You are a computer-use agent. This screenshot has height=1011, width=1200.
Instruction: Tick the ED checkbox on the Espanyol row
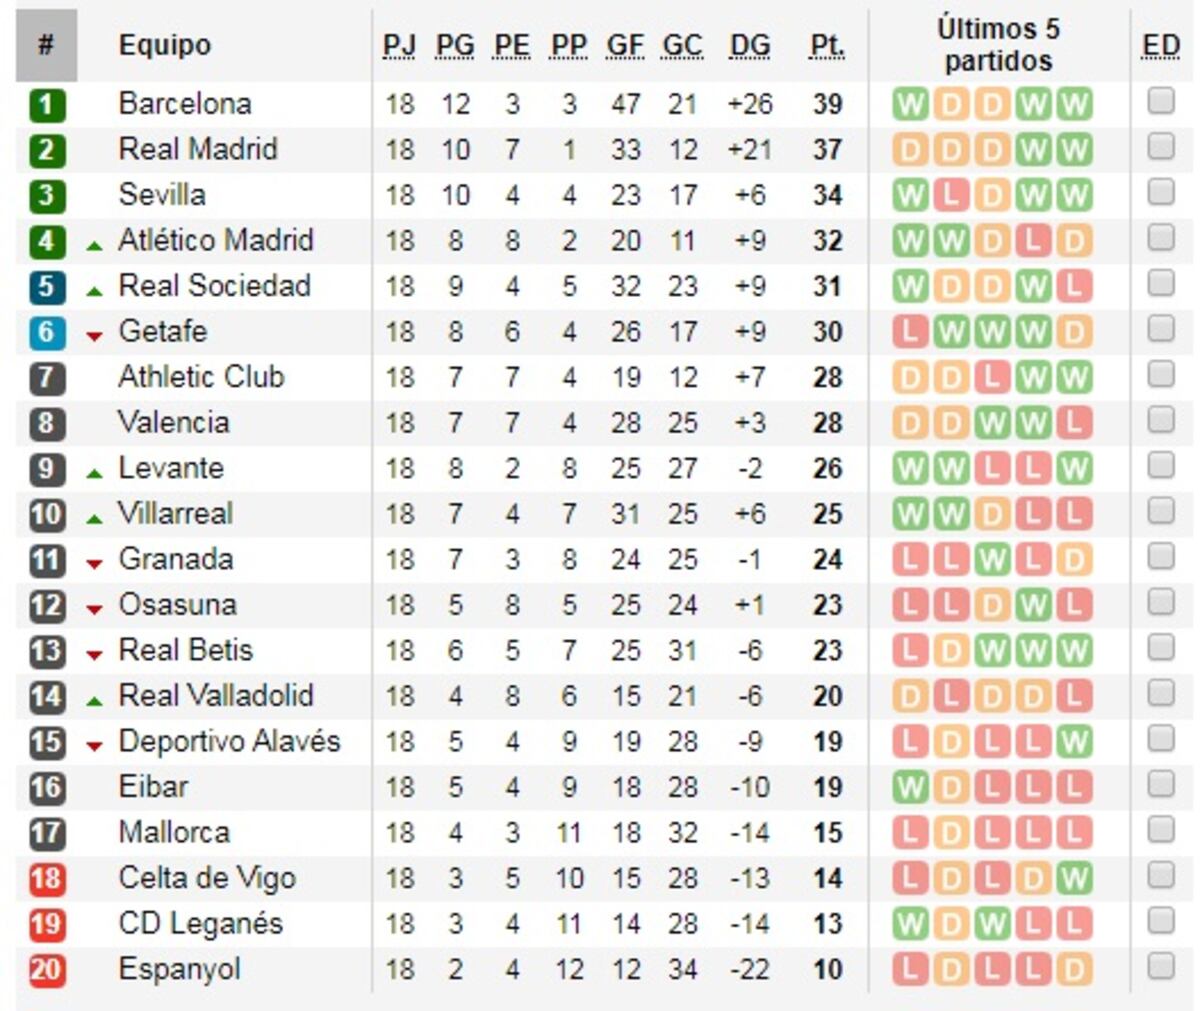(x=1162, y=967)
